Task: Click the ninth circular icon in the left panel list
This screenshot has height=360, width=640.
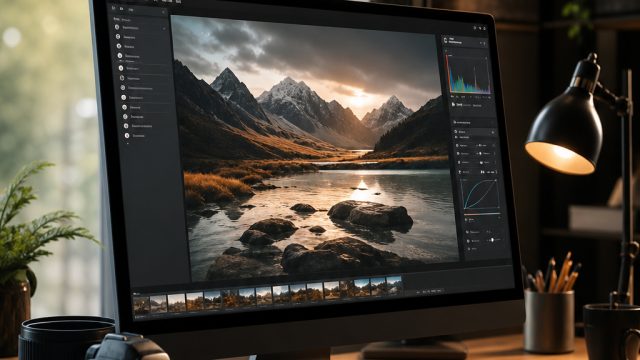Action: [124, 107]
